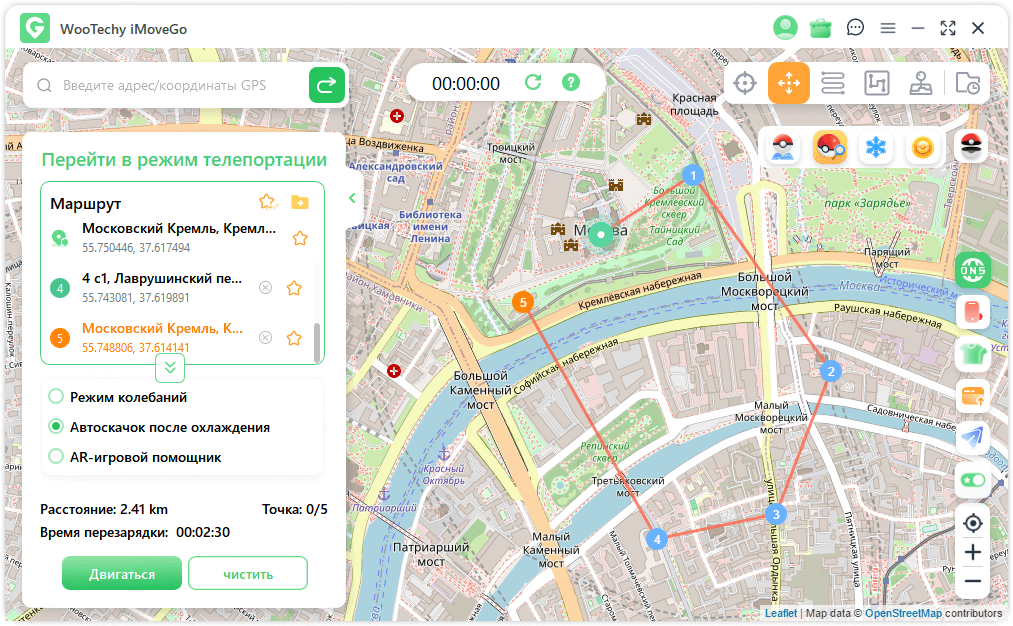Select the paper-plane icon on right sidebar
Viewport: 1013px width, 626px height.
[x=972, y=437]
